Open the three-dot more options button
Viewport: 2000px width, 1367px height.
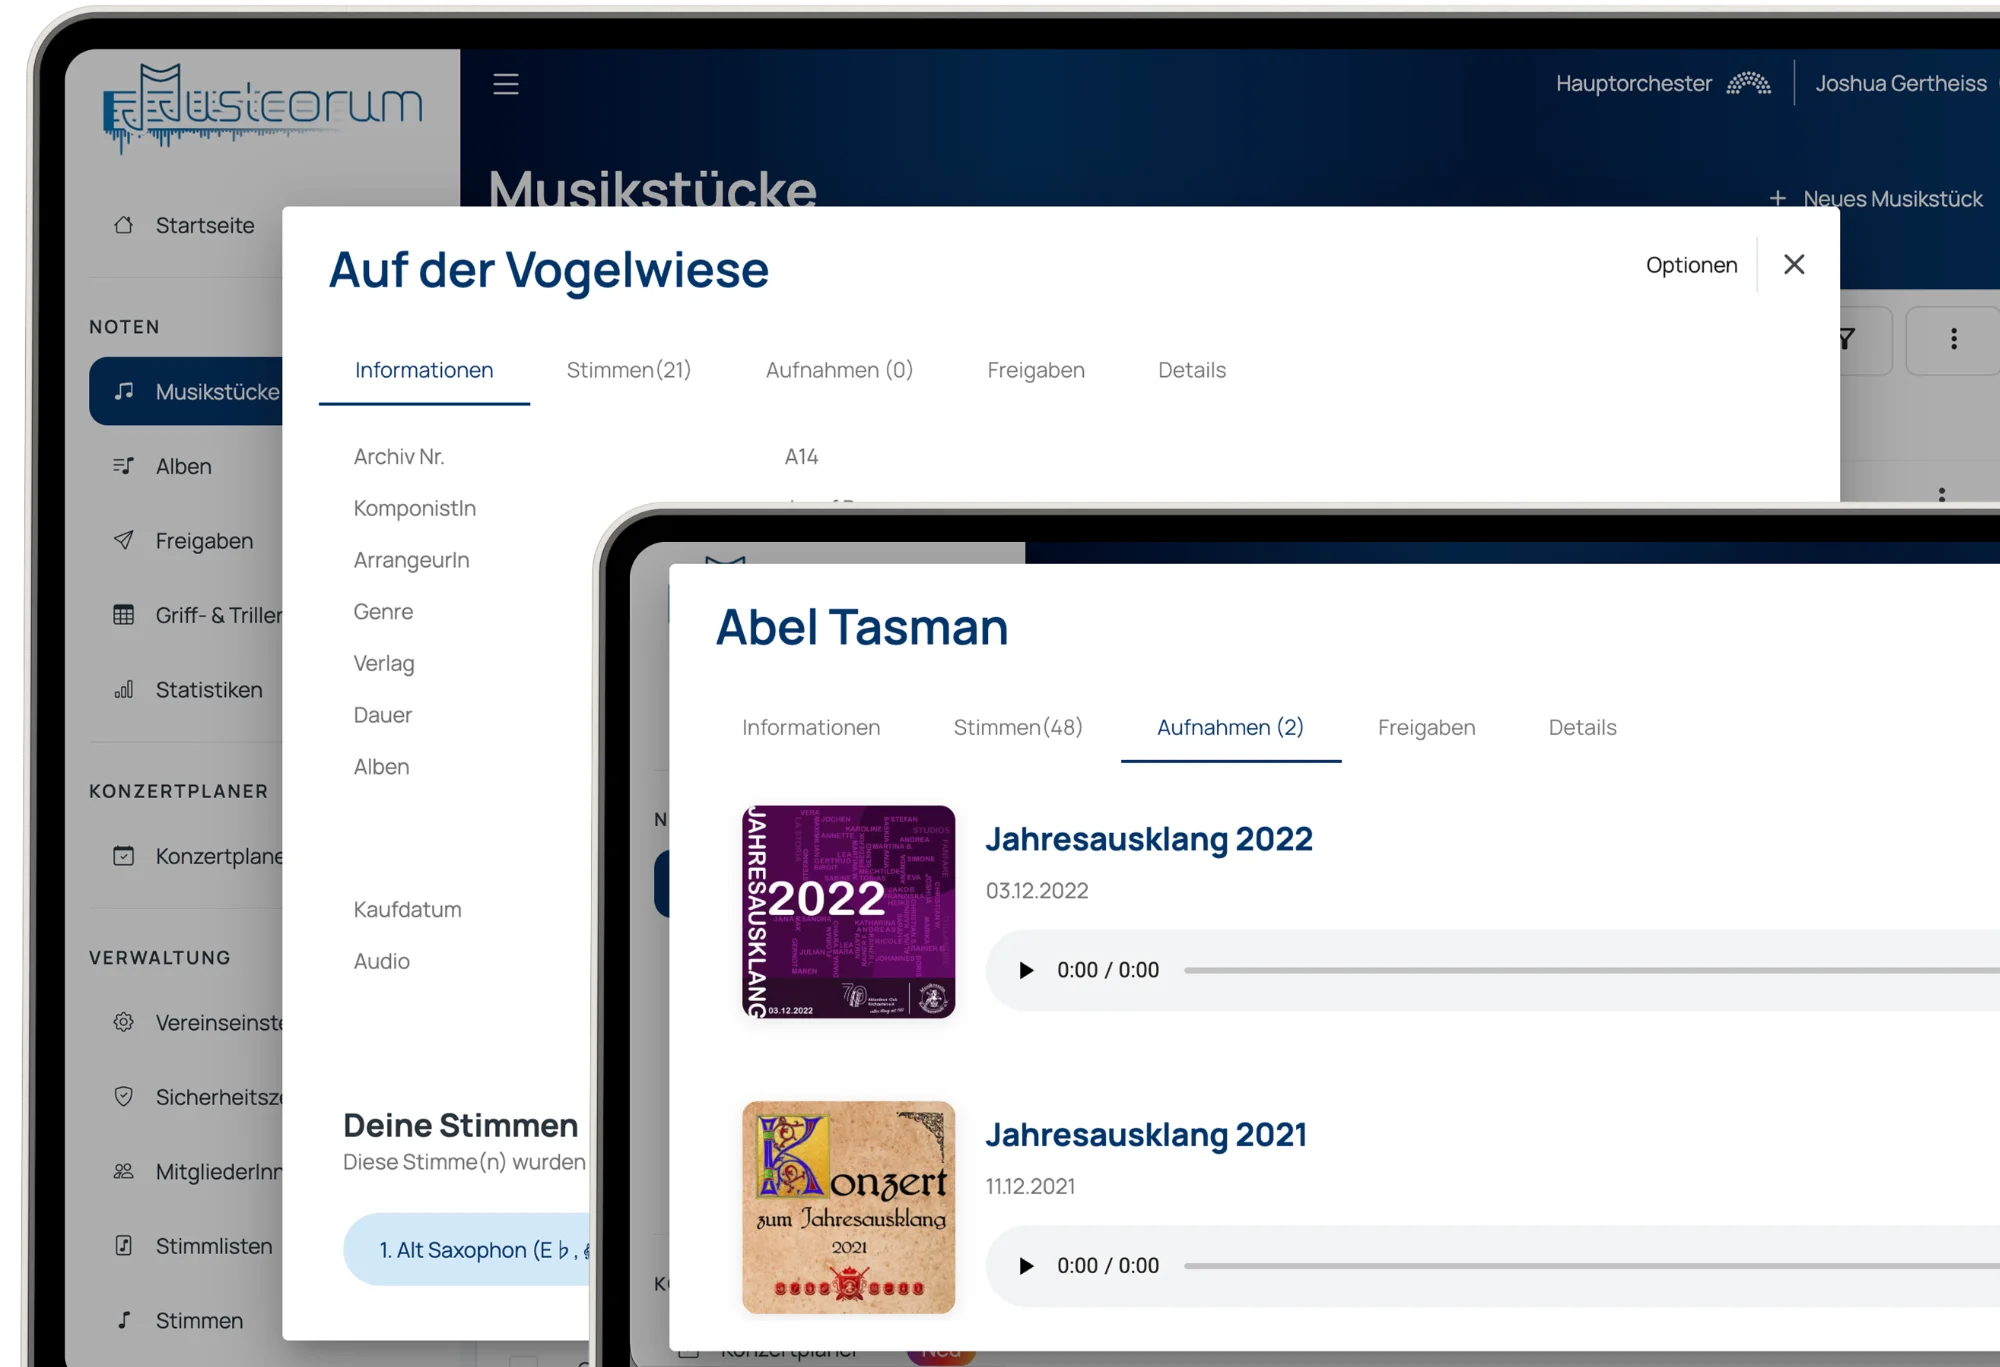click(x=1953, y=340)
